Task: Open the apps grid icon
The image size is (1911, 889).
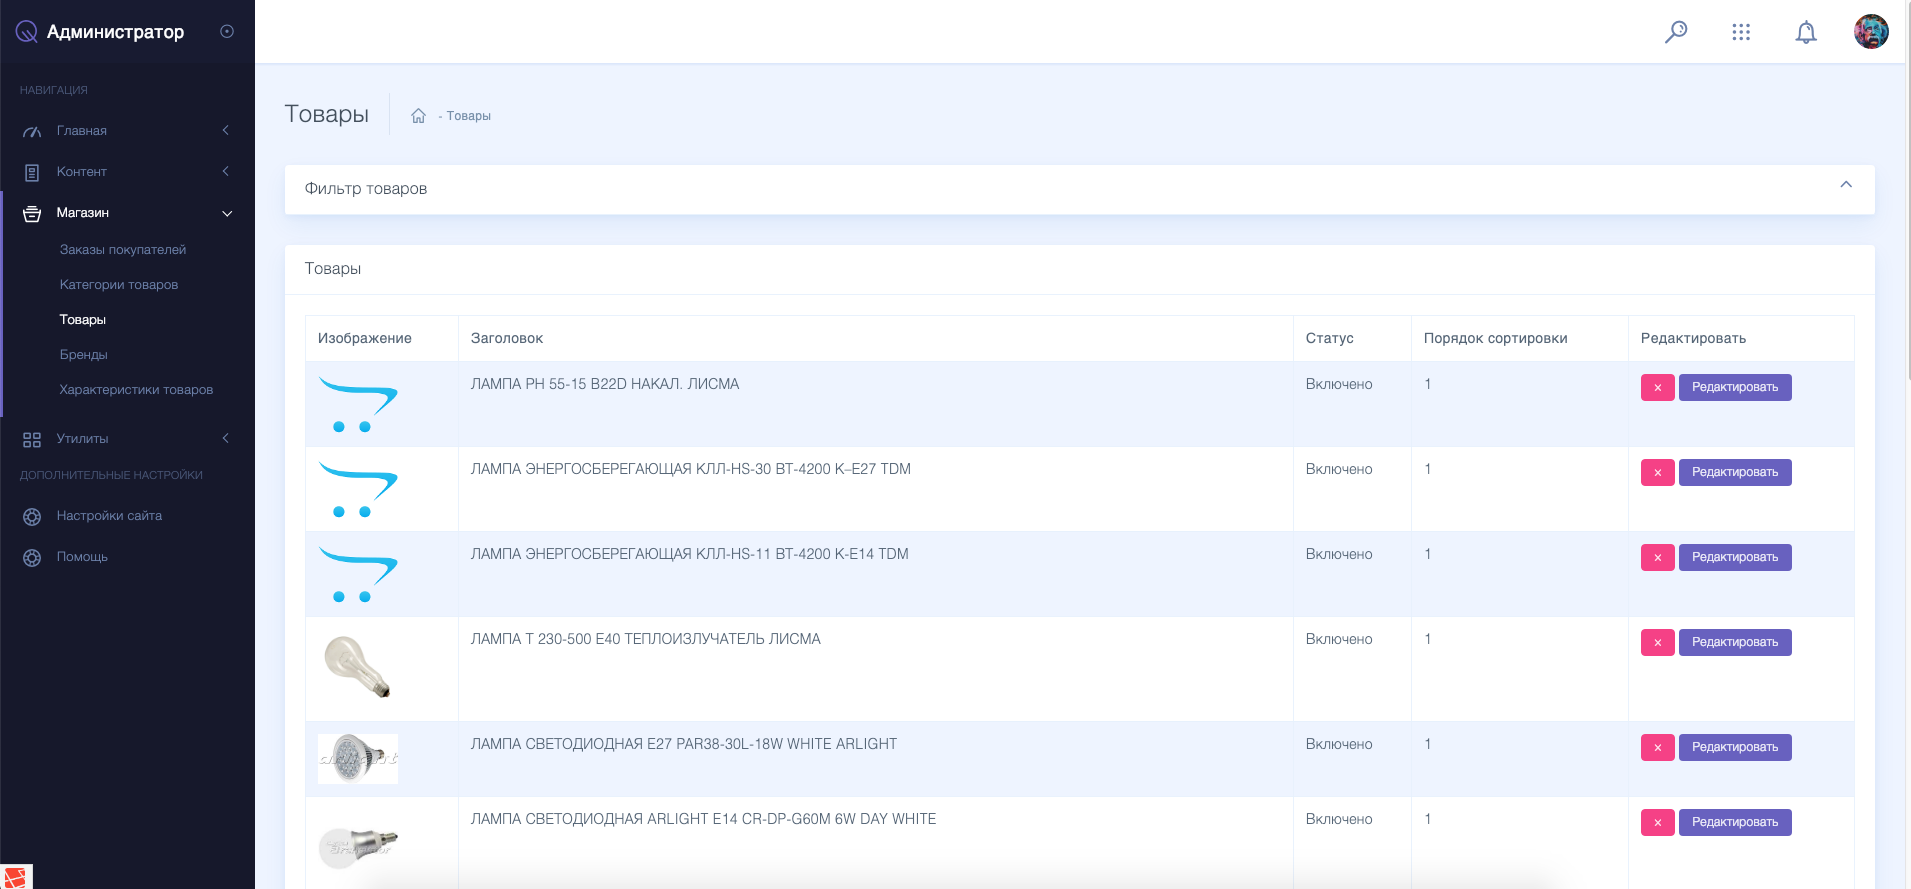Action: pos(1741,32)
